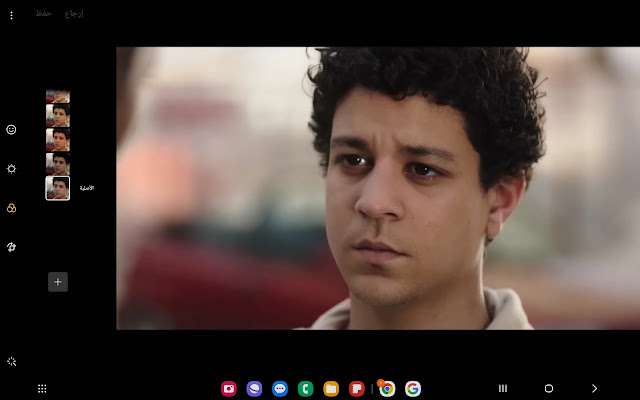The width and height of the screenshot is (640, 400).
Task: Launch Chrome from the taskbar
Action: tap(387, 389)
